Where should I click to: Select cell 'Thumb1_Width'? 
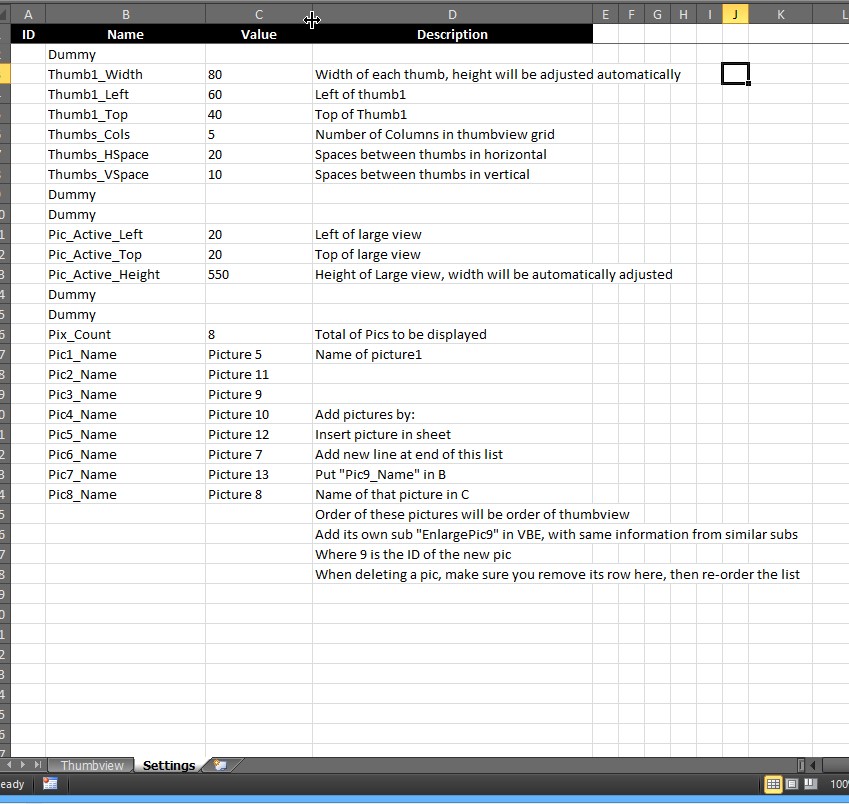click(x=126, y=74)
